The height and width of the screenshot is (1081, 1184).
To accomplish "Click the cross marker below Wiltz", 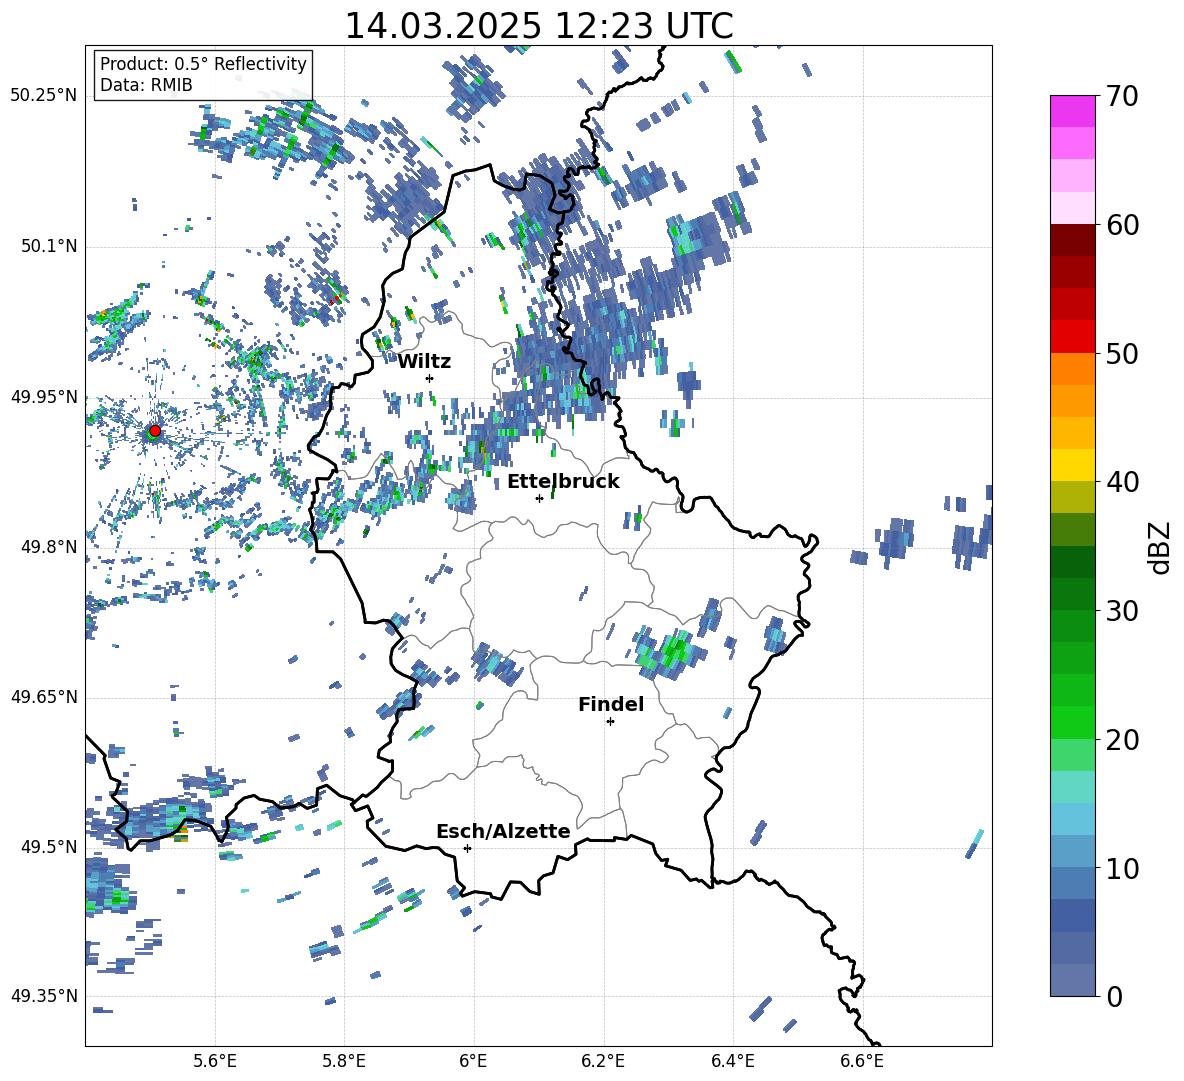I will pyautogui.click(x=430, y=378).
